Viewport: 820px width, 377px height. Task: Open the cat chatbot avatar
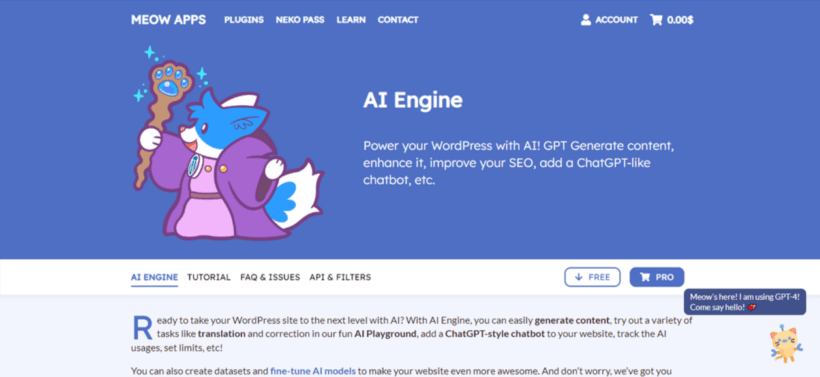click(x=785, y=343)
